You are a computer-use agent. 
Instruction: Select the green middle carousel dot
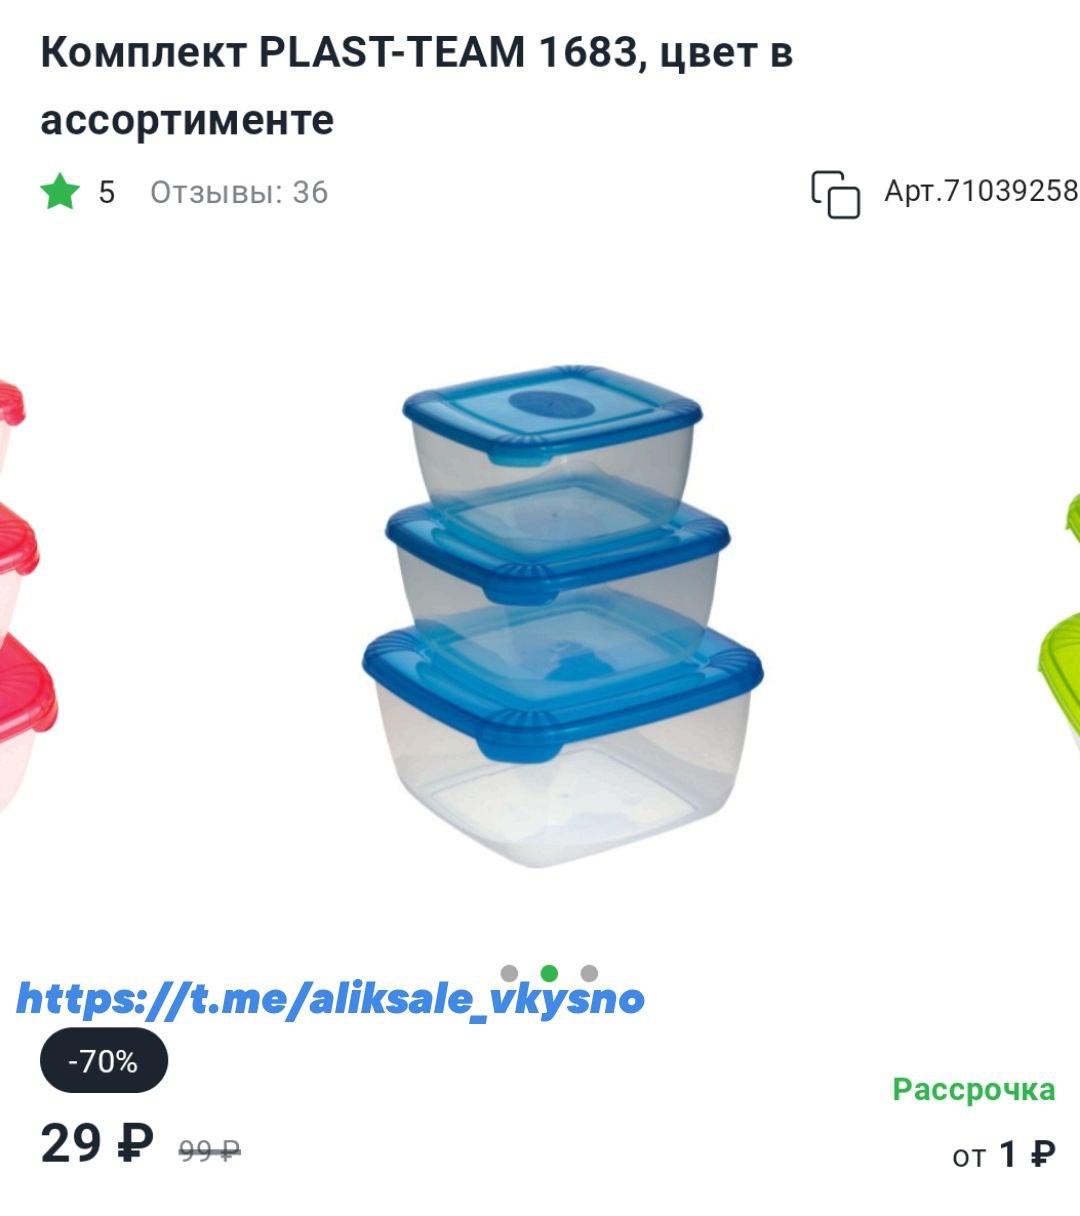click(549, 973)
